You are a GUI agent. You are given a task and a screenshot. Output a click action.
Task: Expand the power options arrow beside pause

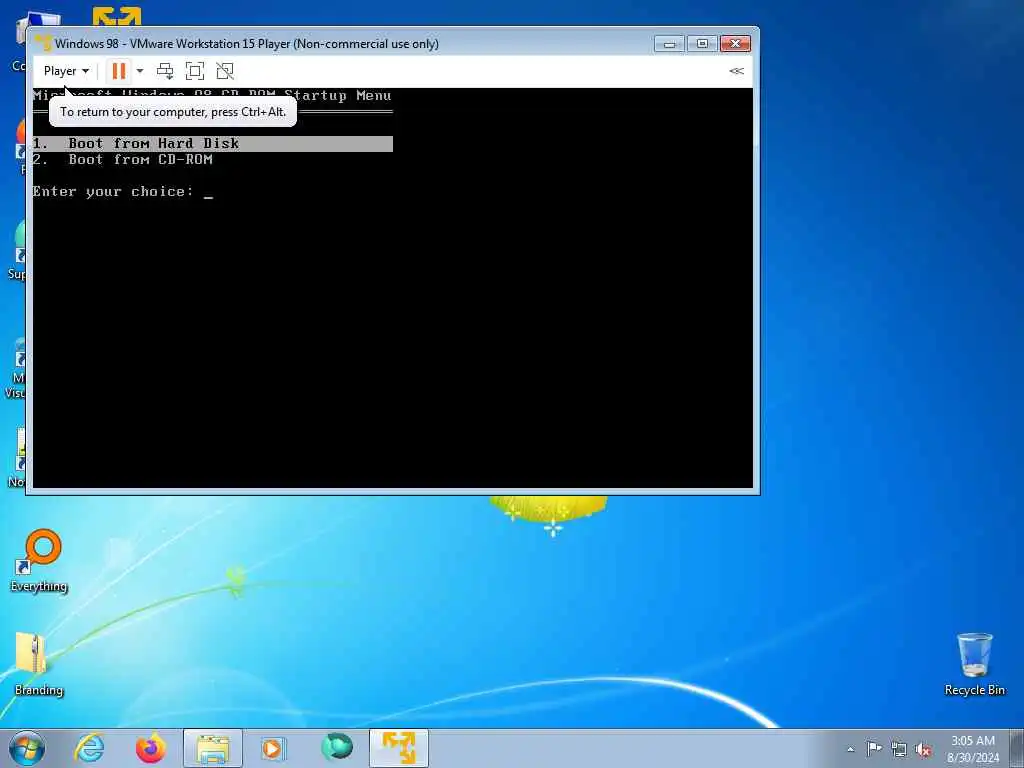click(140, 71)
